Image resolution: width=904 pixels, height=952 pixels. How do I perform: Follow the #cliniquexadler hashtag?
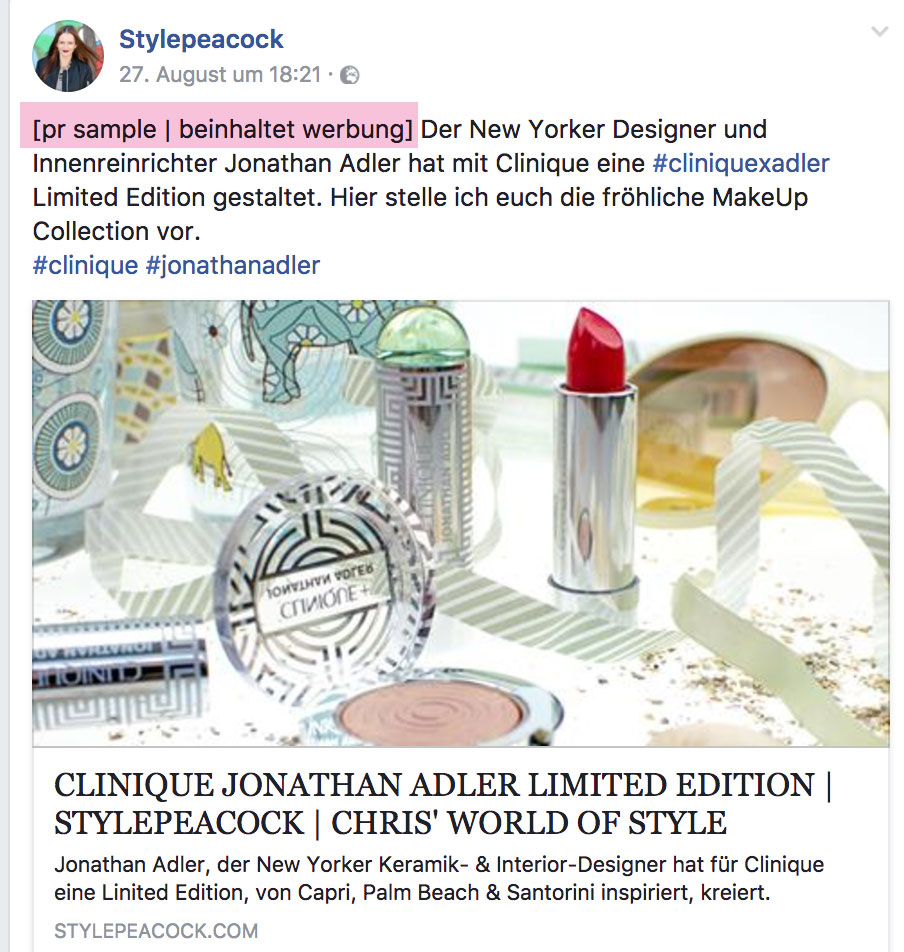(741, 163)
